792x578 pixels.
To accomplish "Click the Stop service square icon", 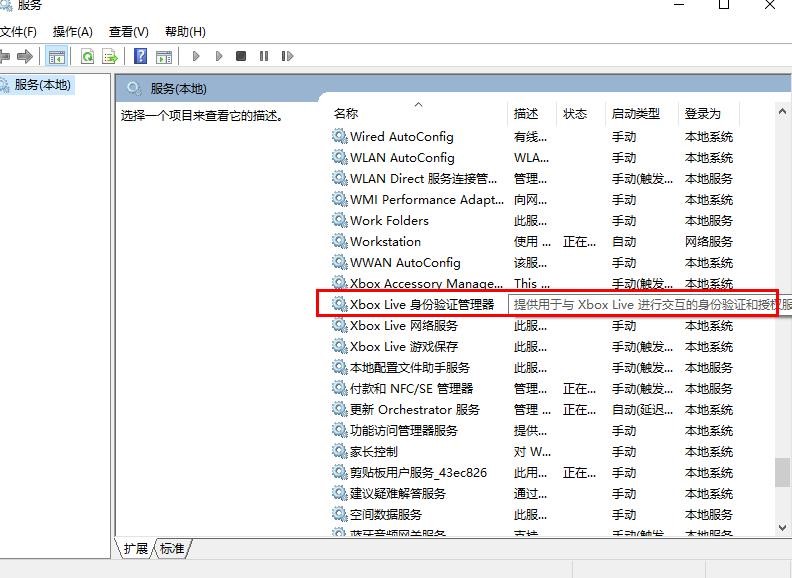I will 241,57.
